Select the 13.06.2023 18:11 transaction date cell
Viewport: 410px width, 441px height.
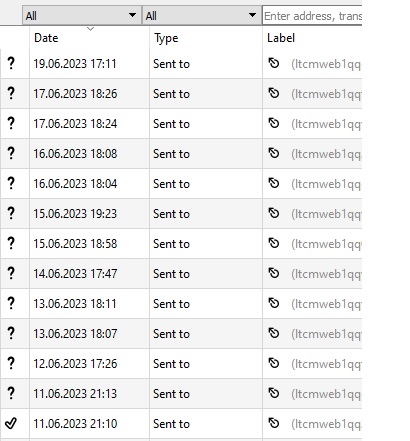click(x=75, y=304)
